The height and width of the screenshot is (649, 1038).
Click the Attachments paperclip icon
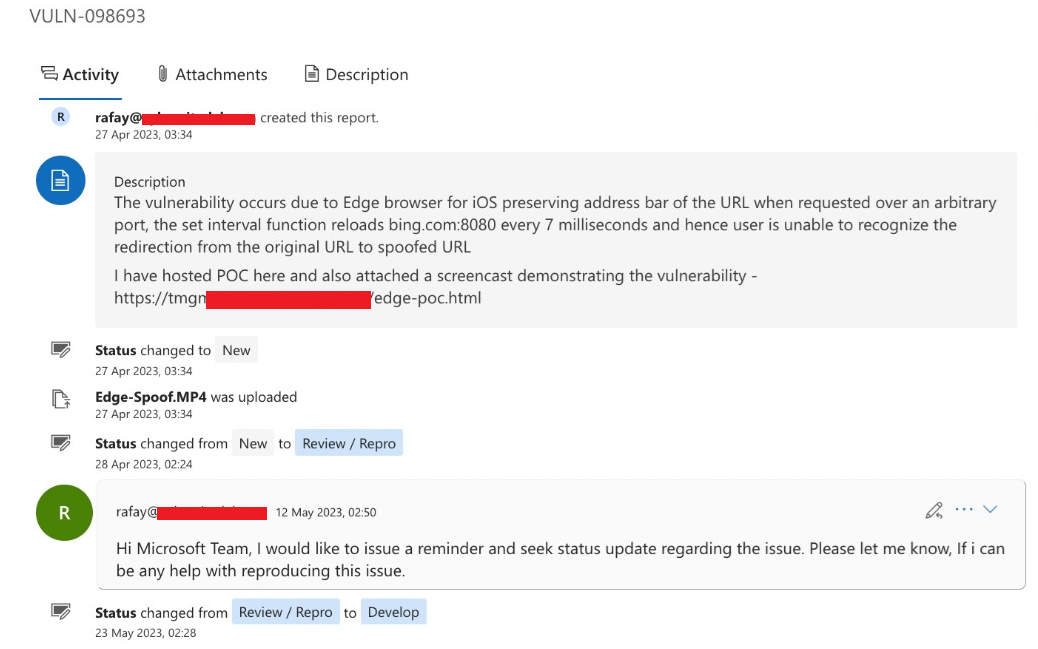(x=162, y=75)
